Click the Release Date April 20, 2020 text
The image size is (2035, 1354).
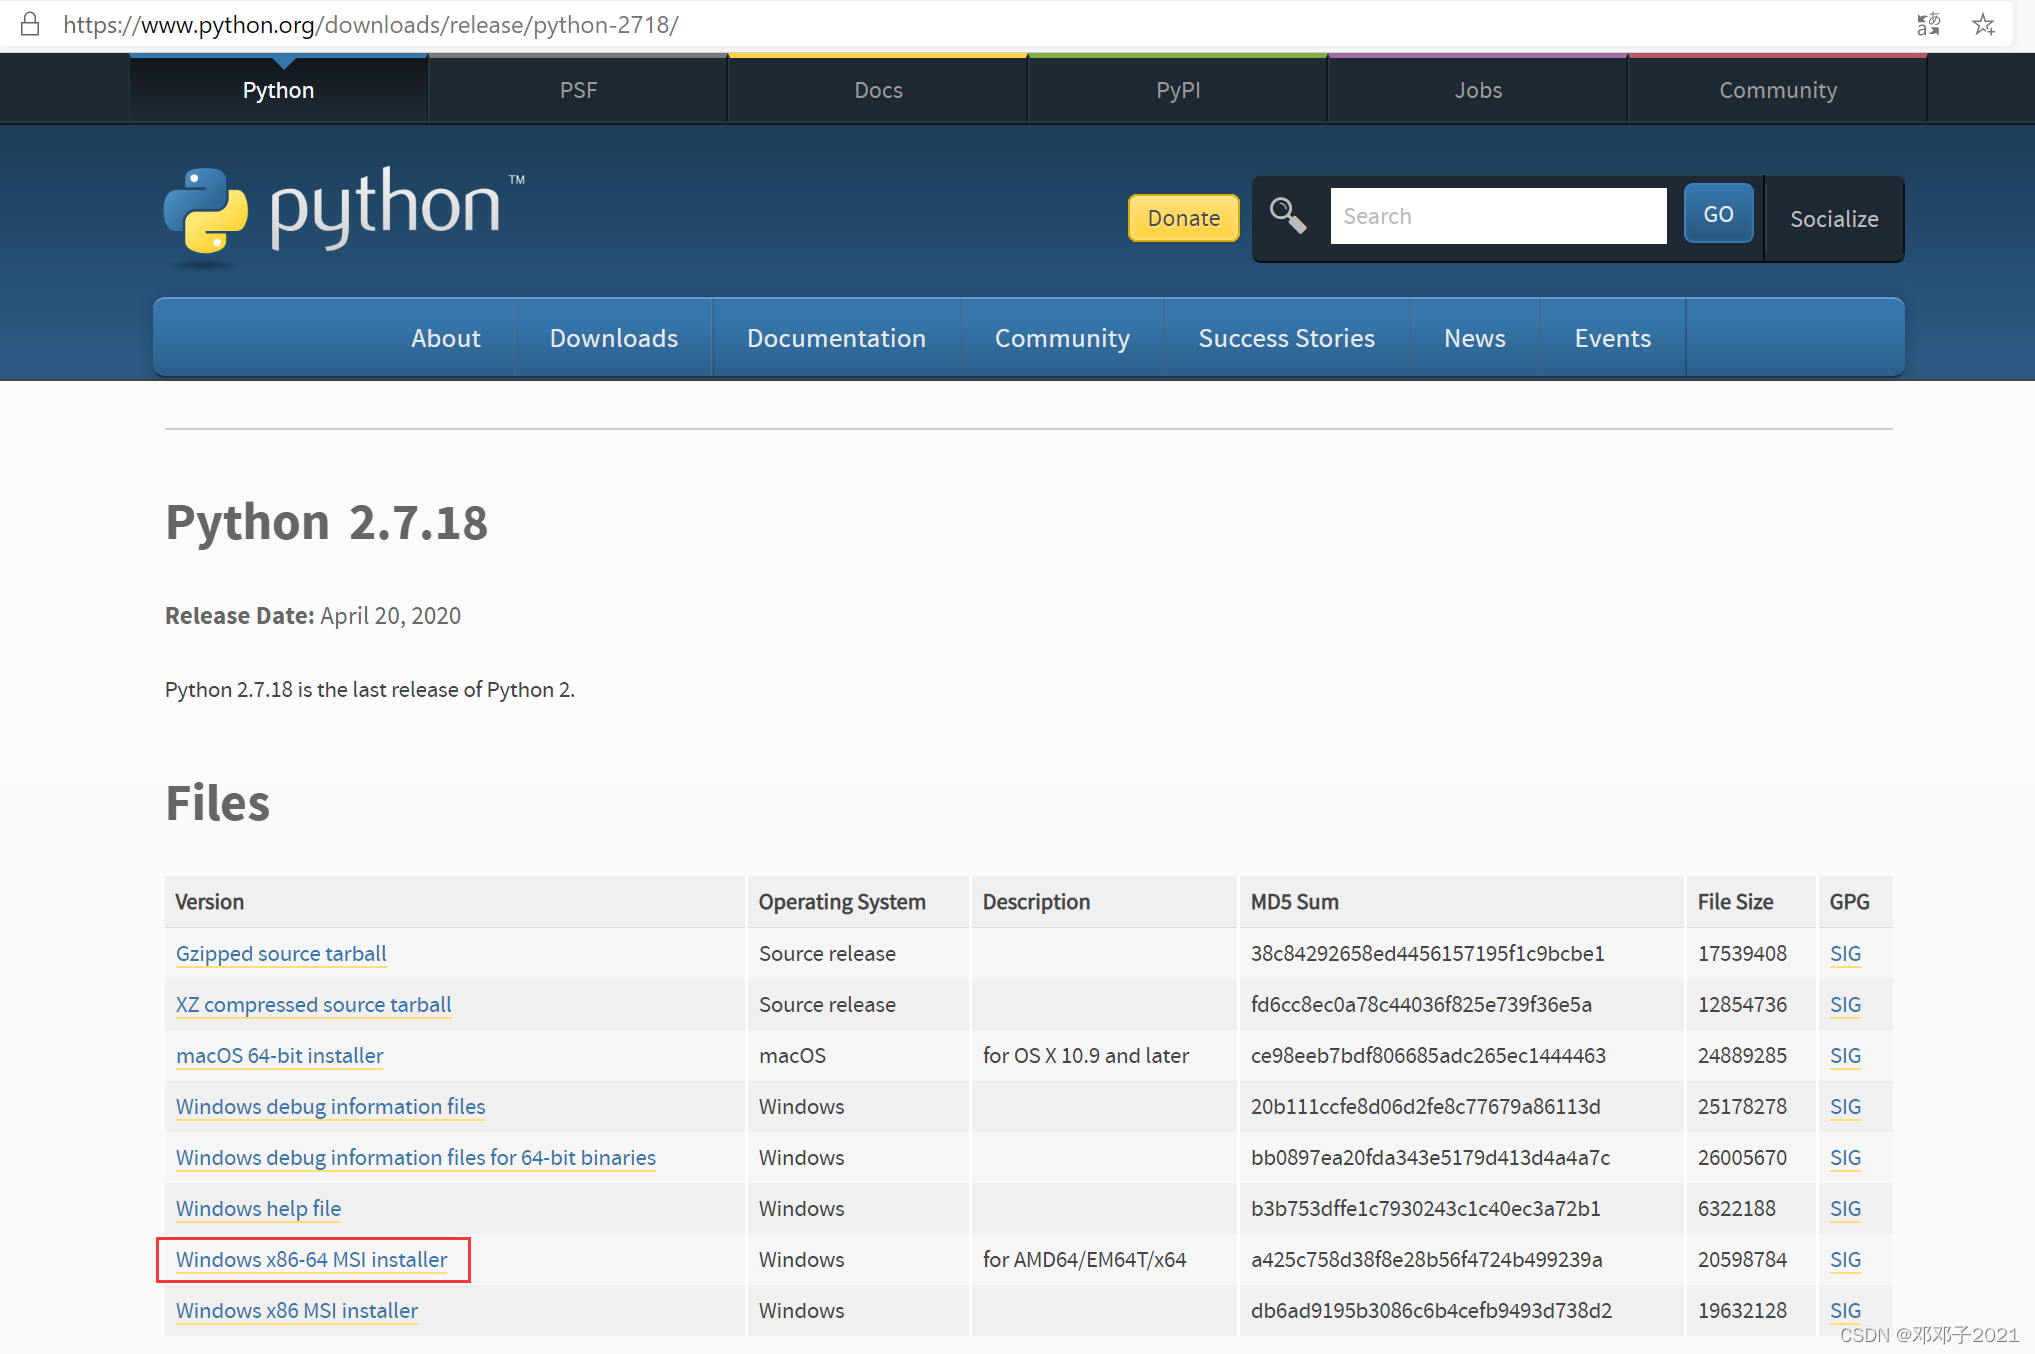(313, 616)
